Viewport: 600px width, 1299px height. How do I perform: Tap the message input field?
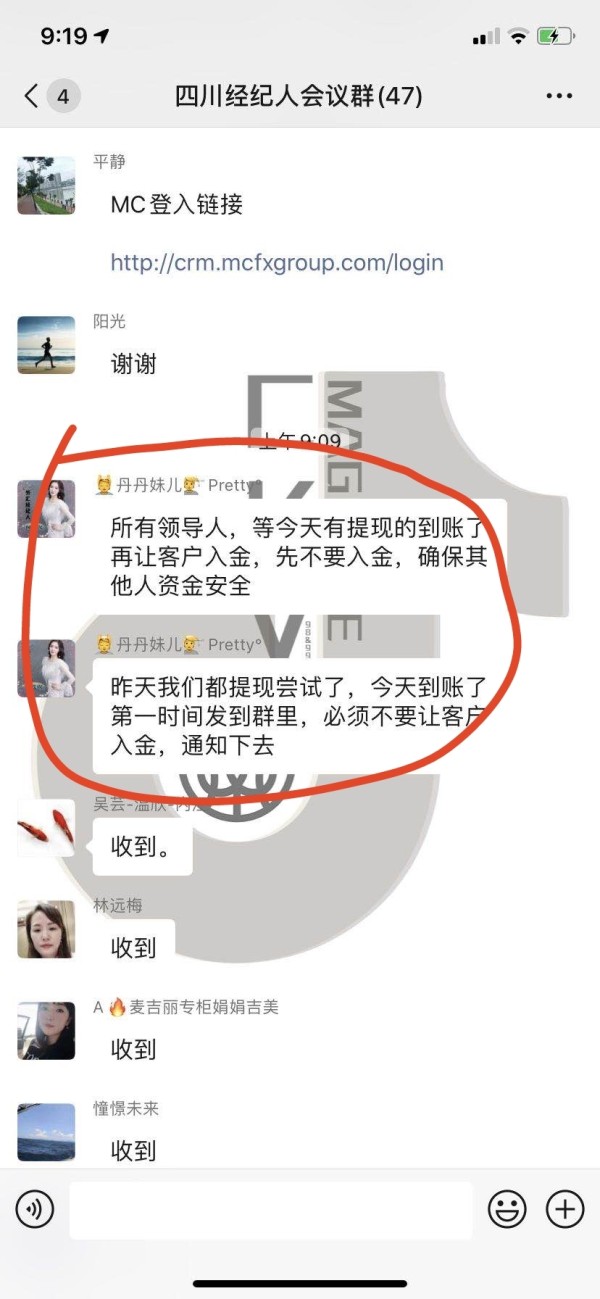pos(270,1210)
